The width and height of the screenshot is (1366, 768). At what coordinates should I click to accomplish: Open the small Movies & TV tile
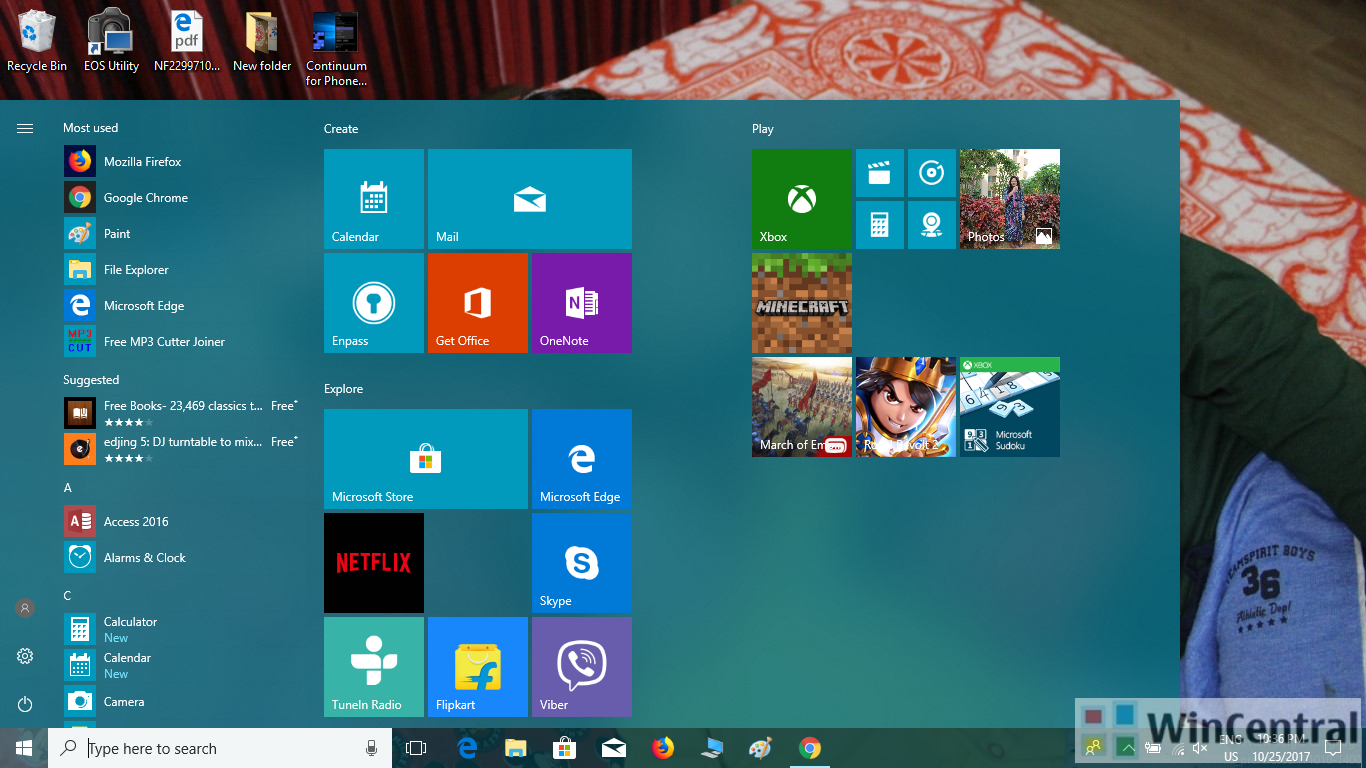point(880,173)
